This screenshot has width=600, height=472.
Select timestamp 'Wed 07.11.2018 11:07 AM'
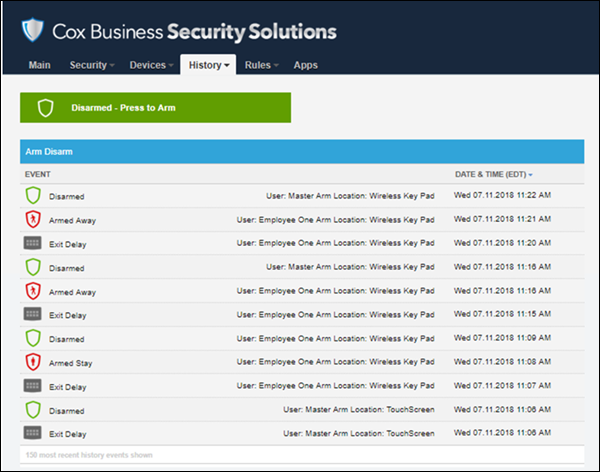502,385
